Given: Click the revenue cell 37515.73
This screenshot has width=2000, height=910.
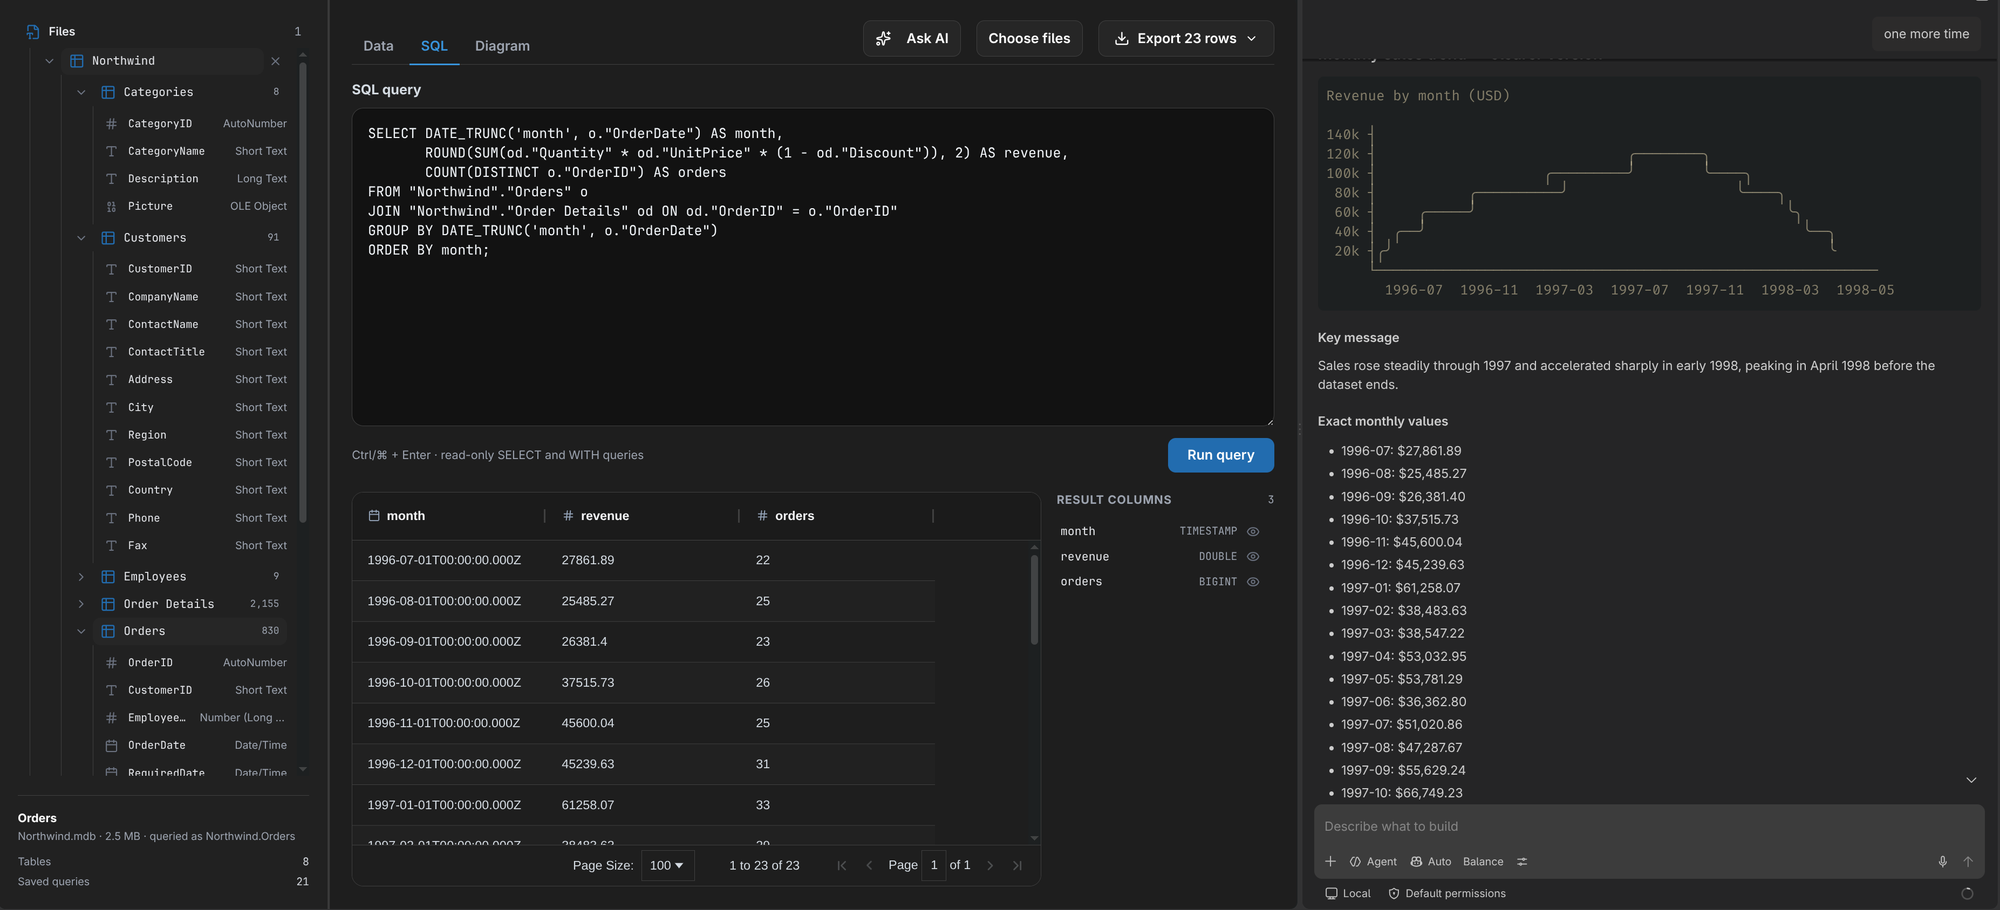Looking at the screenshot, I should pyautogui.click(x=588, y=683).
